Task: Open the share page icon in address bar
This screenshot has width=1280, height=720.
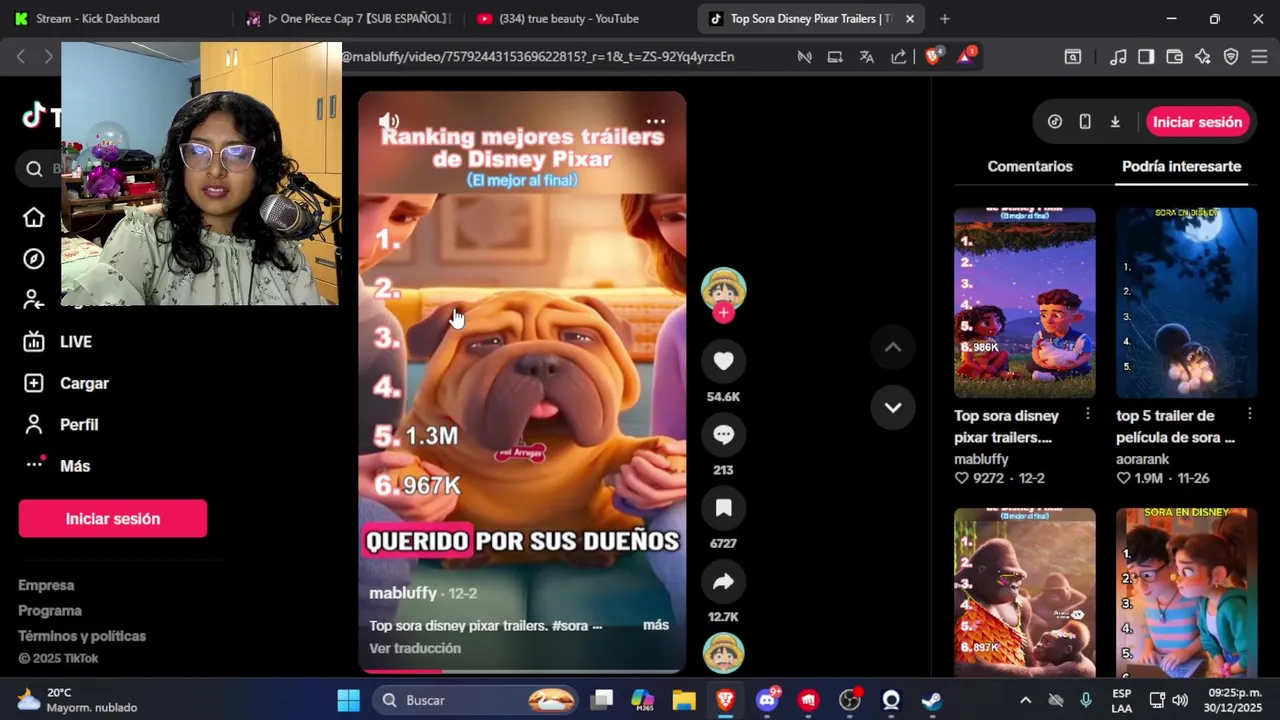Action: pos(898,57)
